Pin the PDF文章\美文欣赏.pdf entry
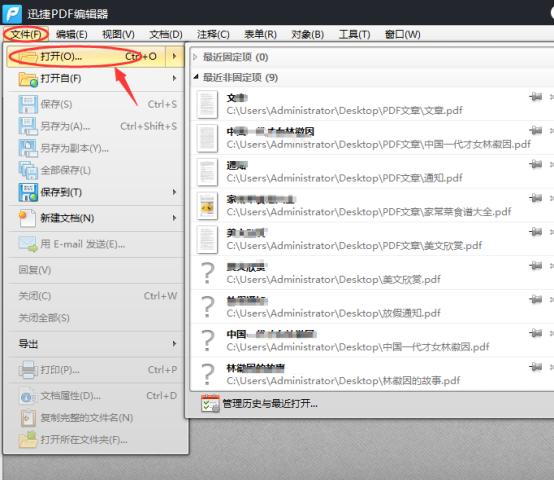 [x=536, y=231]
